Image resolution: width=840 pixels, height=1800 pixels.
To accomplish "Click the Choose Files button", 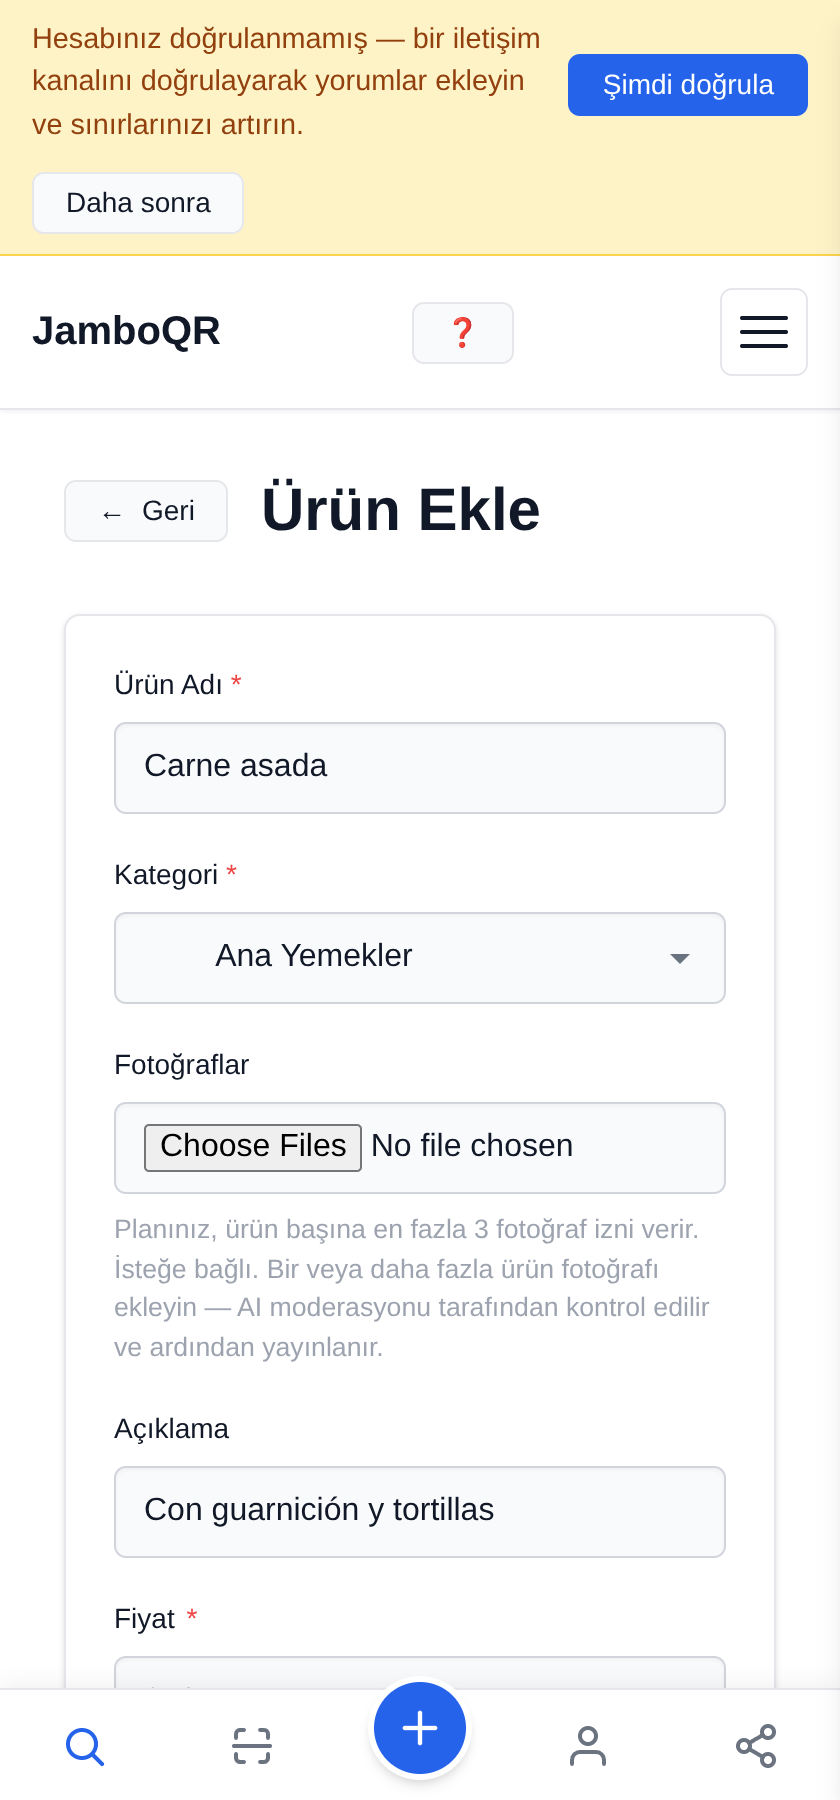I will click(253, 1147).
